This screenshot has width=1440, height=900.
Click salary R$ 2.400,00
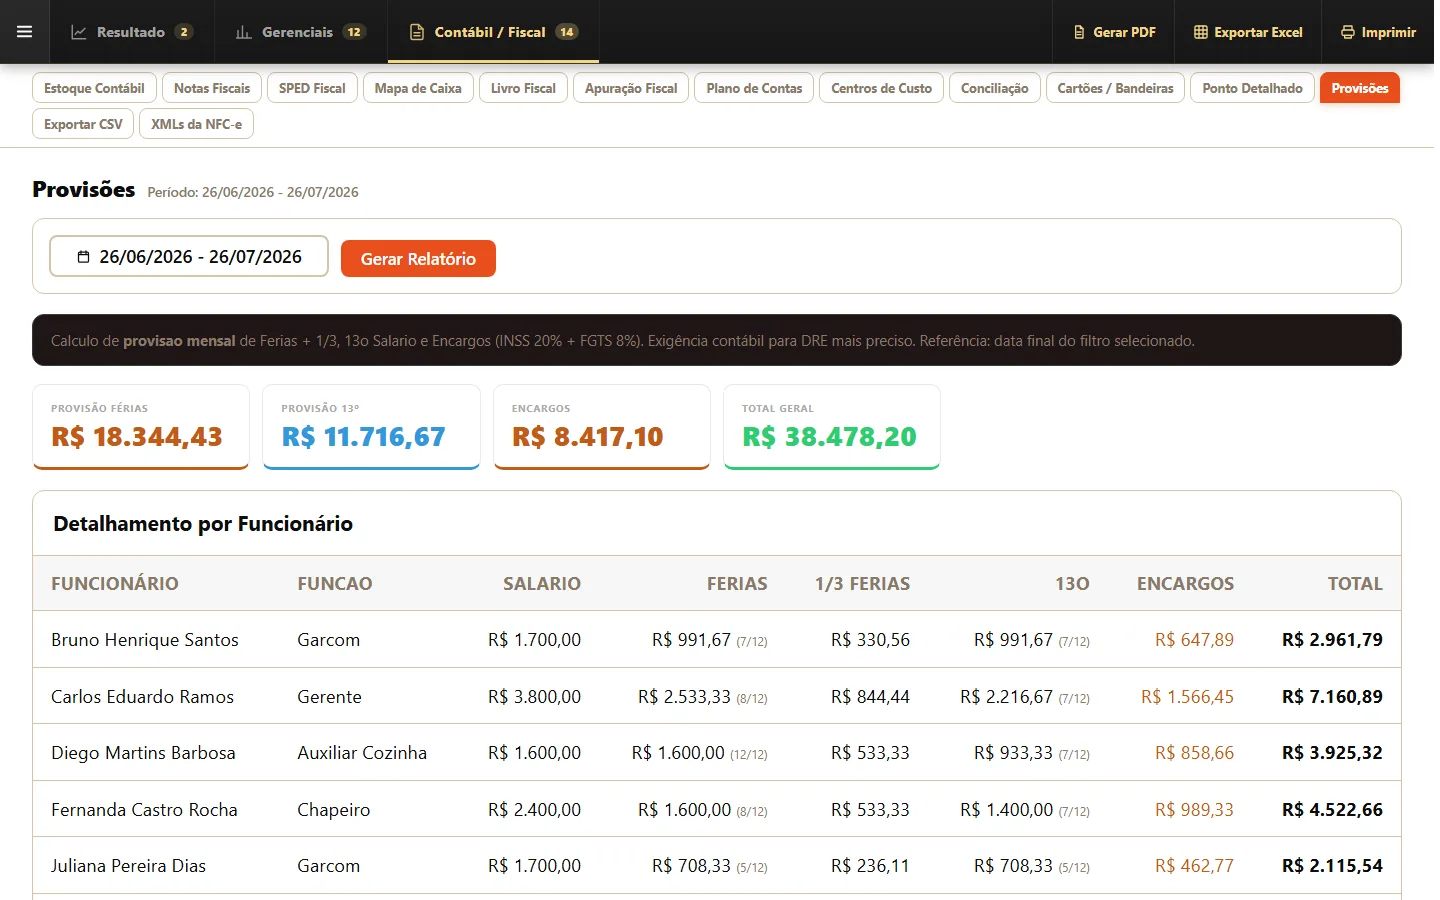pyautogui.click(x=534, y=810)
